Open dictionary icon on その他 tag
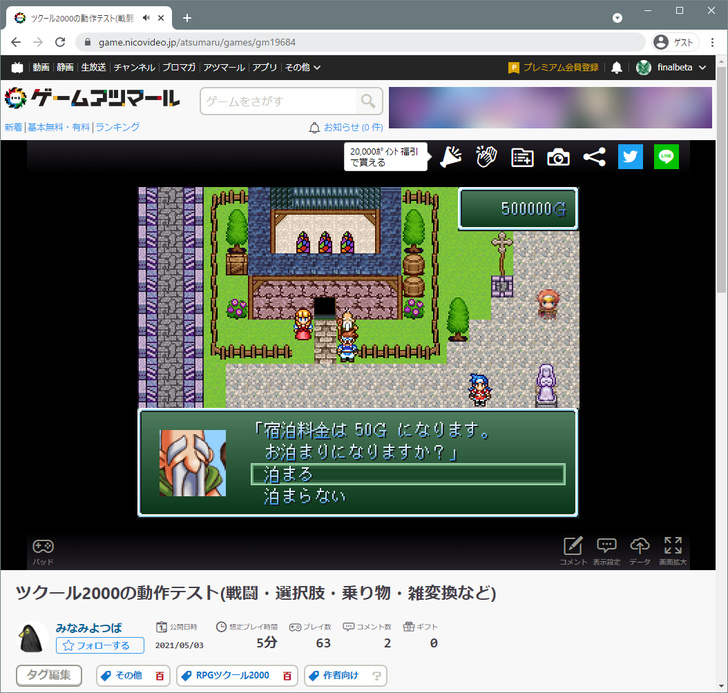The height and width of the screenshot is (693, 728). coord(160,676)
